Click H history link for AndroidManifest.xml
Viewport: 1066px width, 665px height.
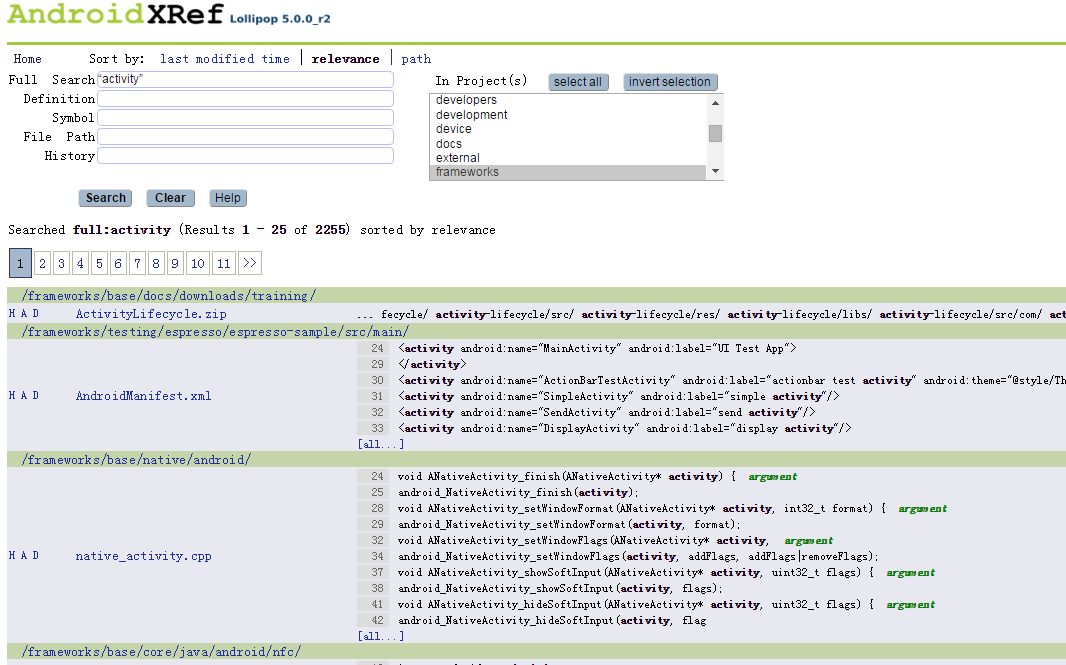12,395
